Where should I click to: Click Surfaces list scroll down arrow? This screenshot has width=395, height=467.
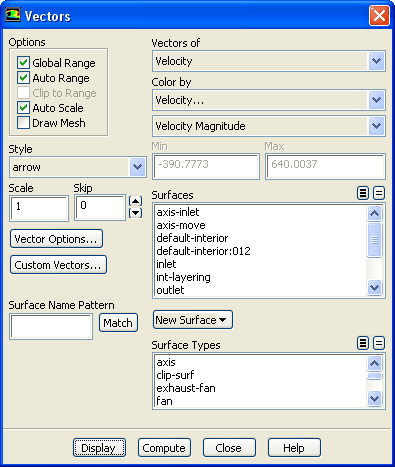[x=375, y=287]
